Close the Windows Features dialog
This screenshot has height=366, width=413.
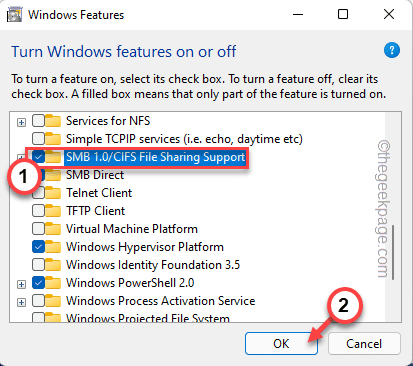click(389, 14)
